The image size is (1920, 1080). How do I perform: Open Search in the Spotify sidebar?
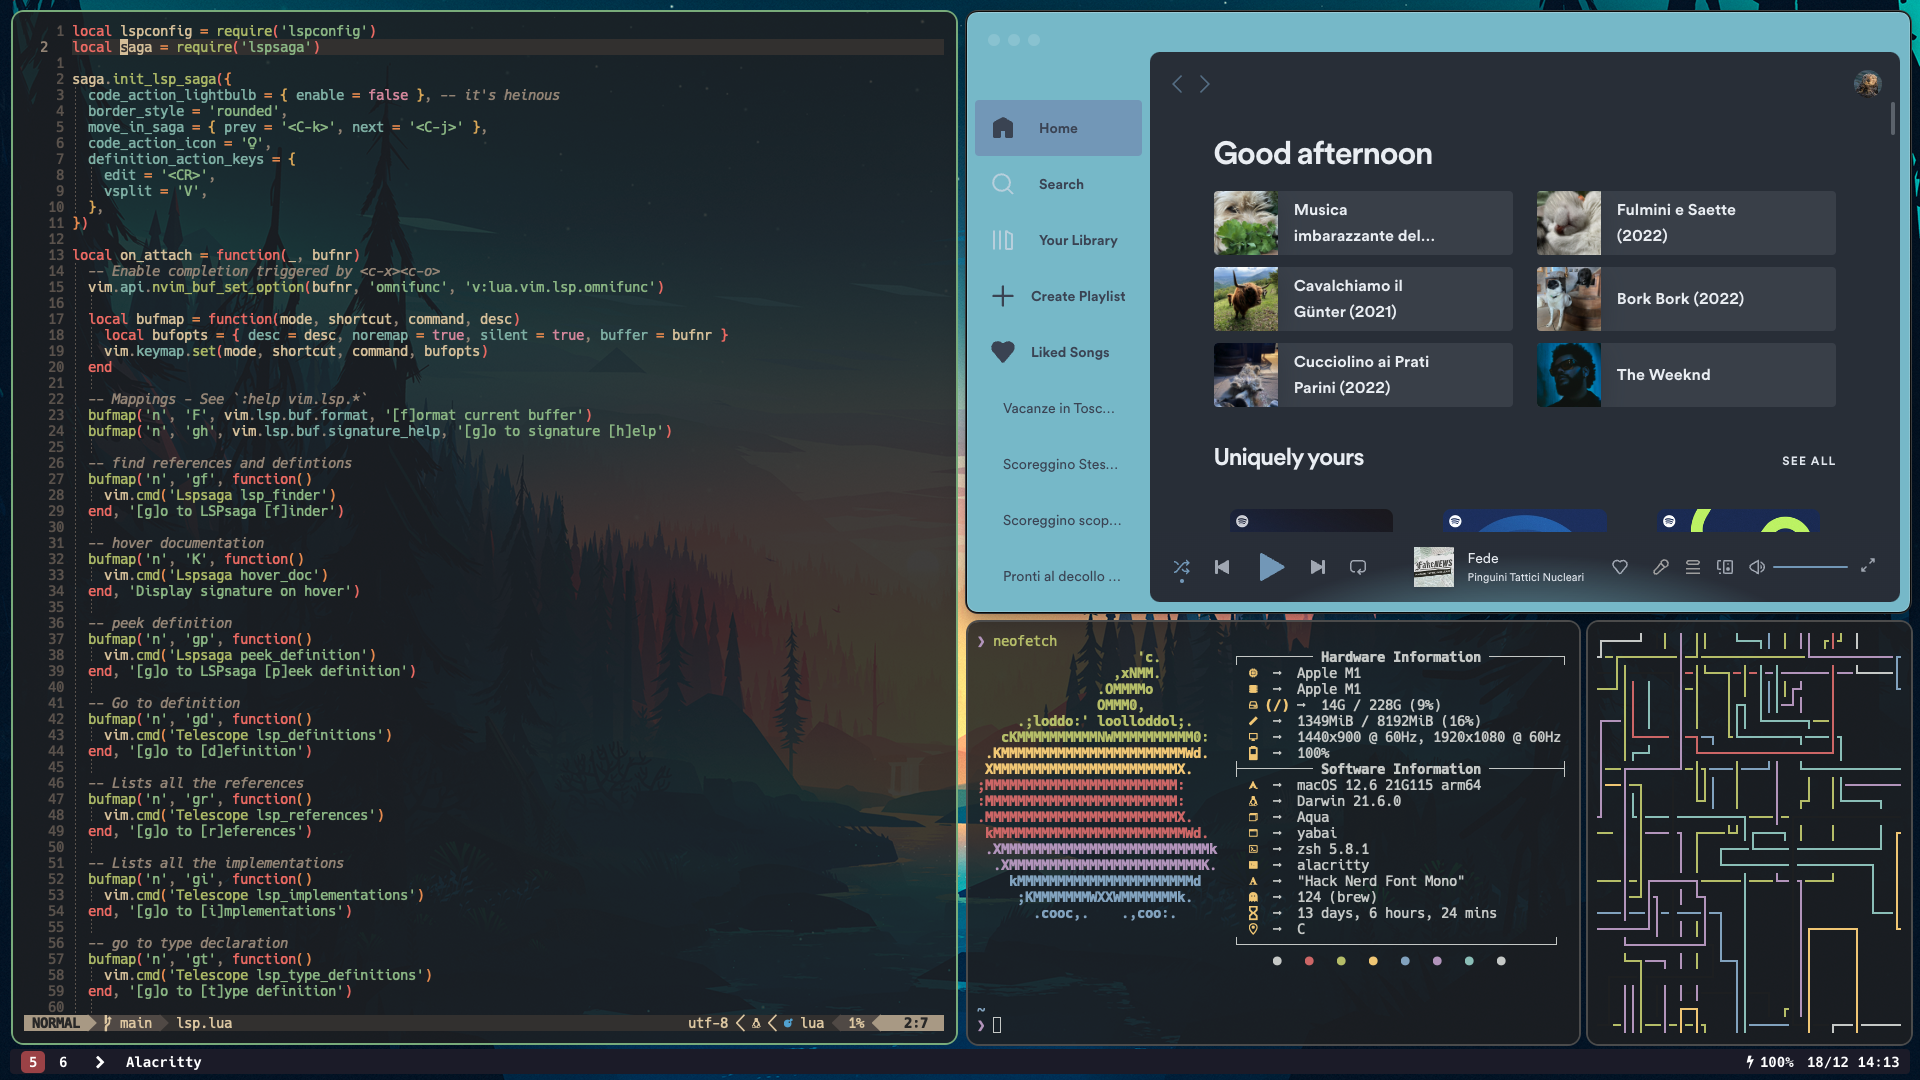pyautogui.click(x=1058, y=184)
